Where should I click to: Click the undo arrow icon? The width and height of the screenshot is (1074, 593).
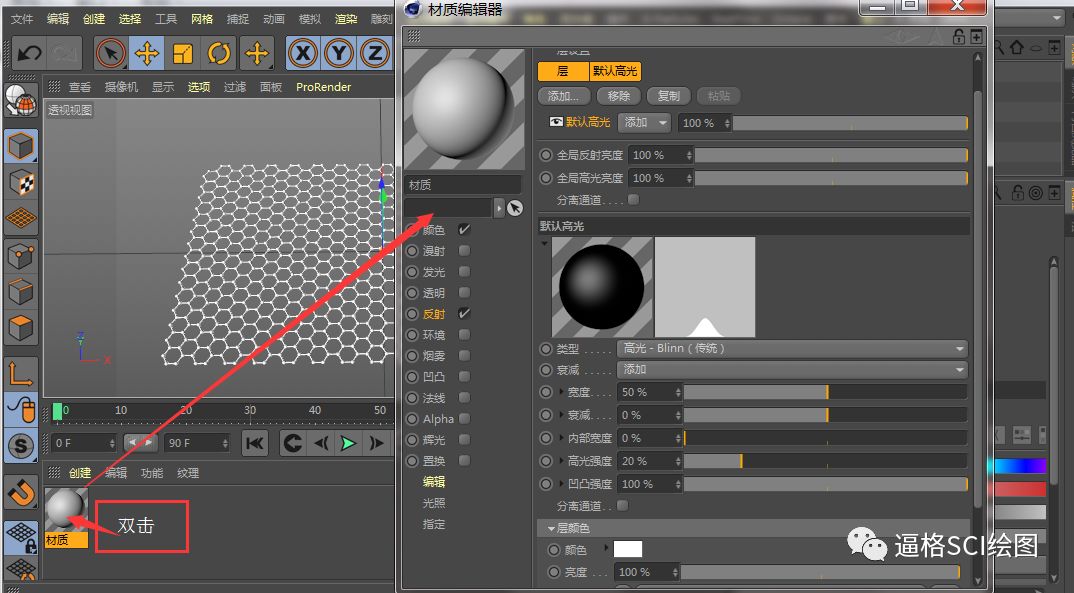coord(29,53)
